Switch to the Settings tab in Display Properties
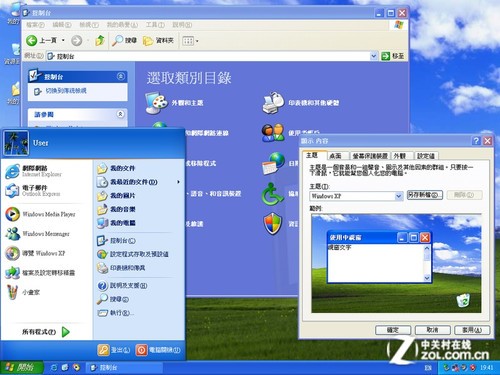 click(426, 156)
